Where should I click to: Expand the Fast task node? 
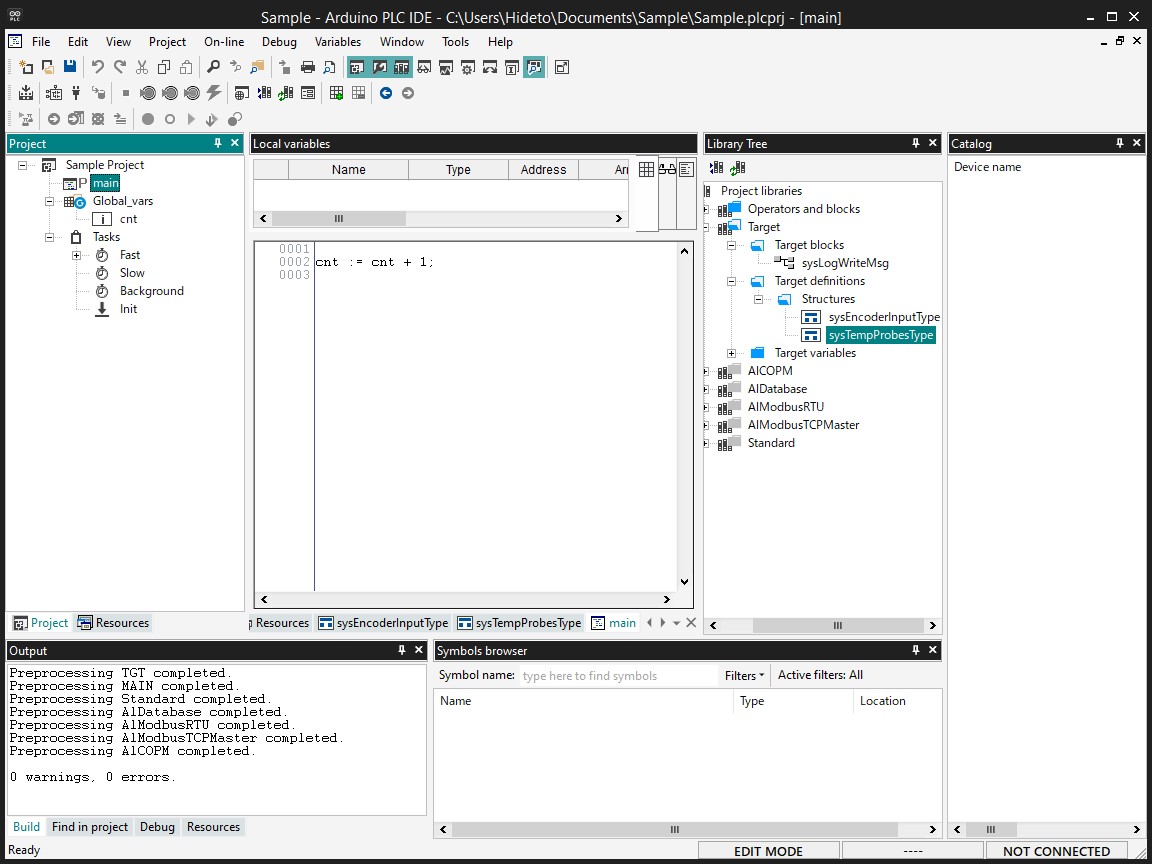point(77,255)
